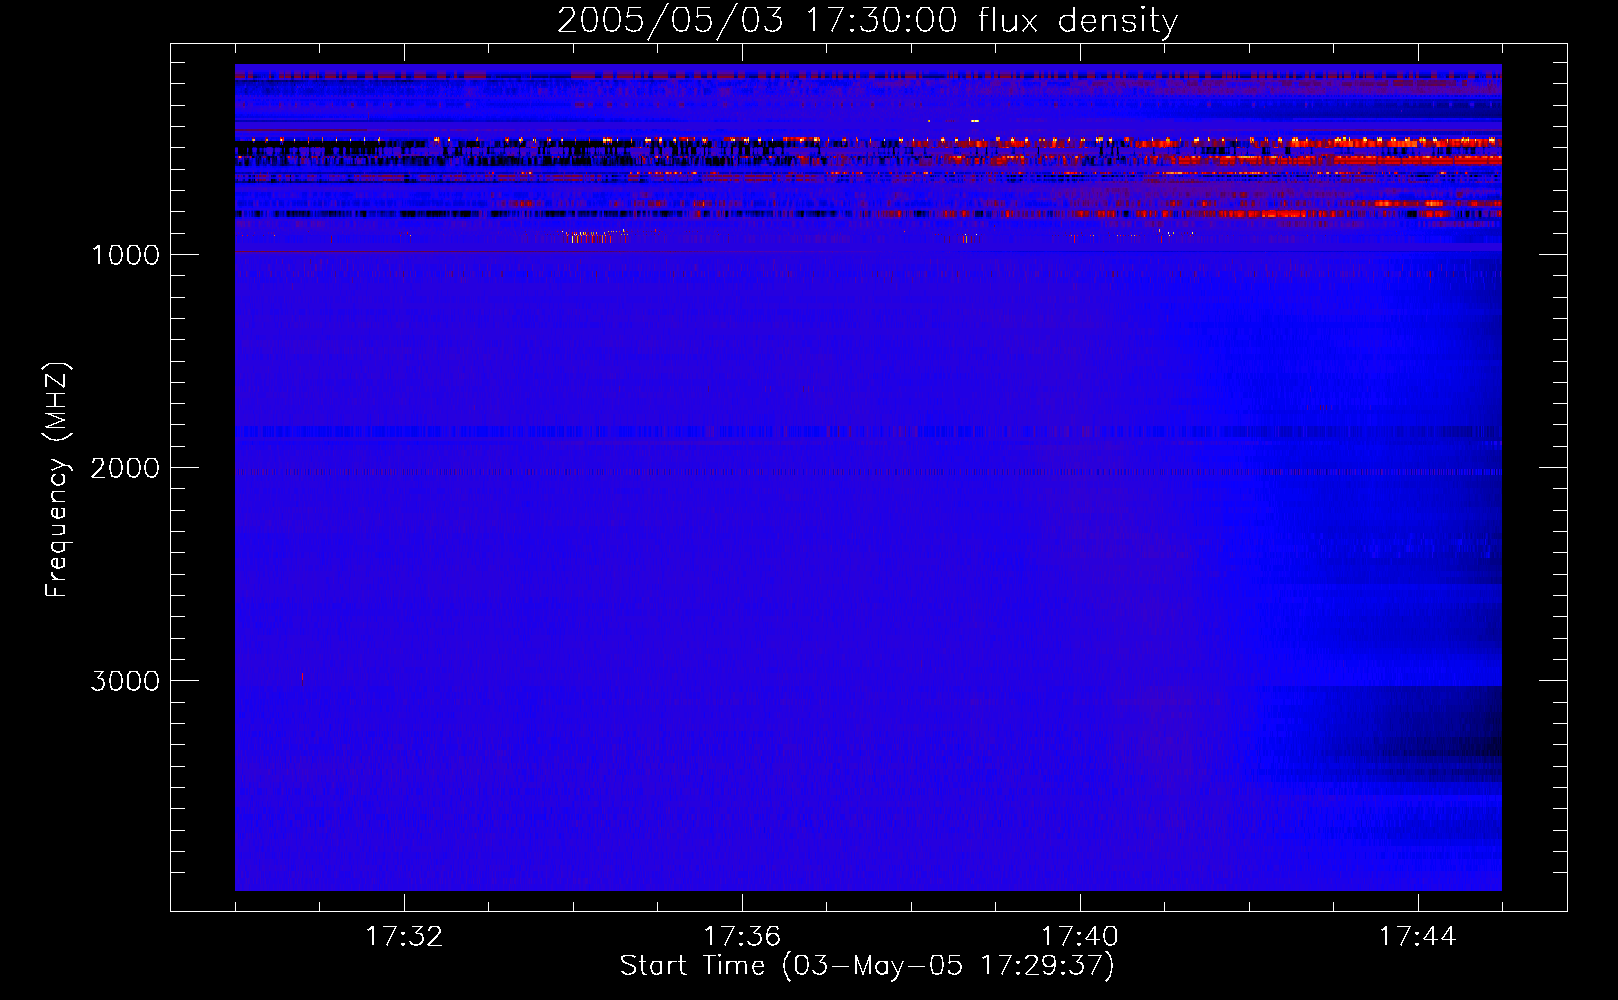The height and width of the screenshot is (1000, 1618).
Task: Click the 1000 frequency tick label
Action: 125,255
